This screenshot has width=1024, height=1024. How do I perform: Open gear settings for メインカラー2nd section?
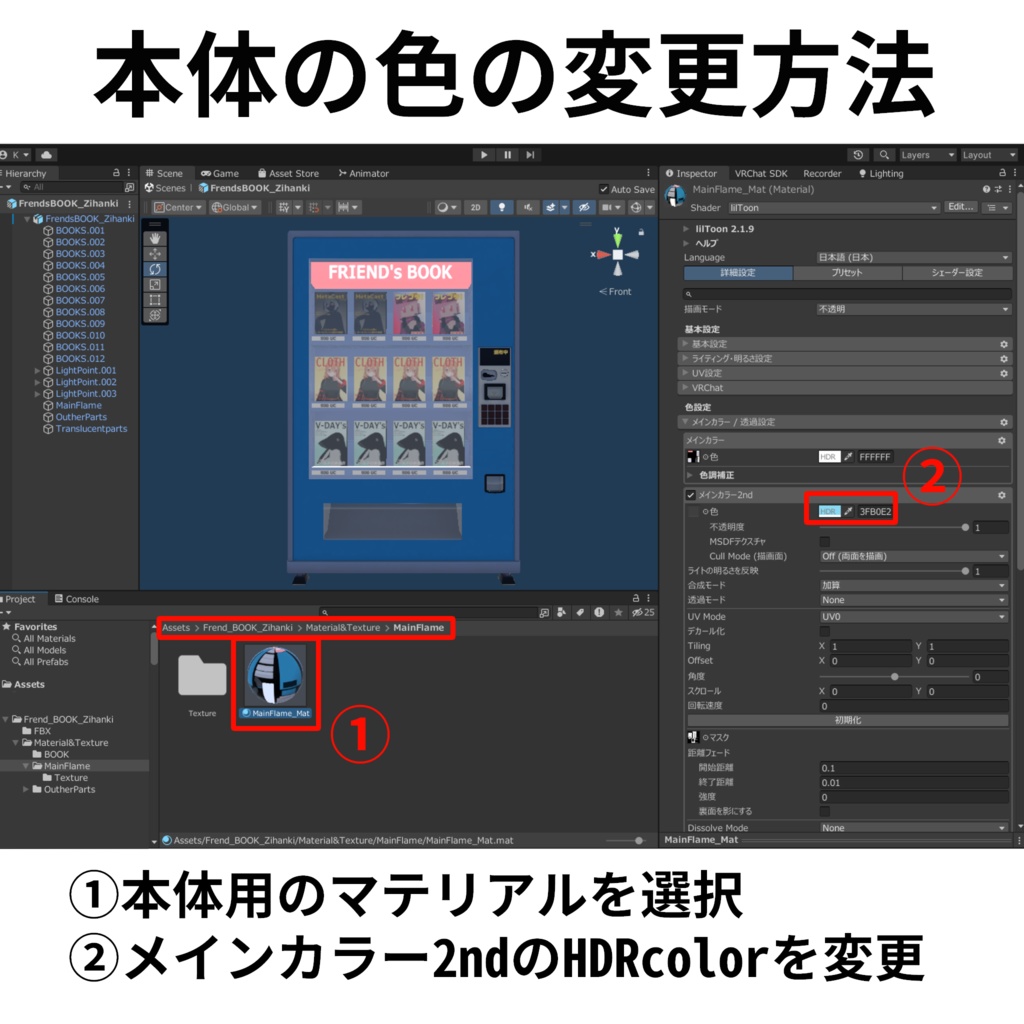(x=1002, y=495)
